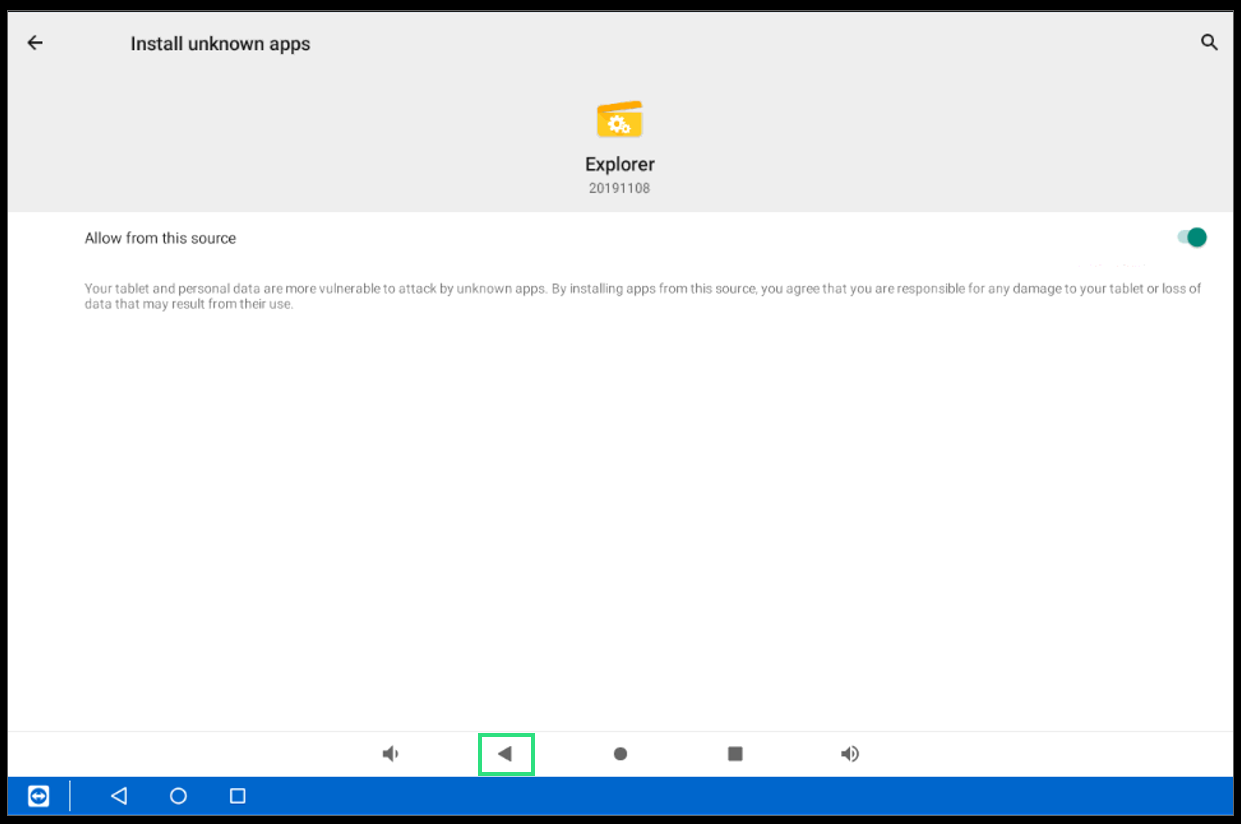
Task: Click the "Allow from this source" label
Action: point(160,238)
